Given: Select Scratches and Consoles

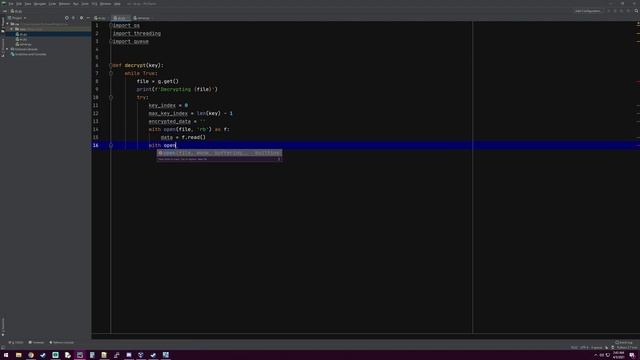Looking at the screenshot, I should pos(28,54).
